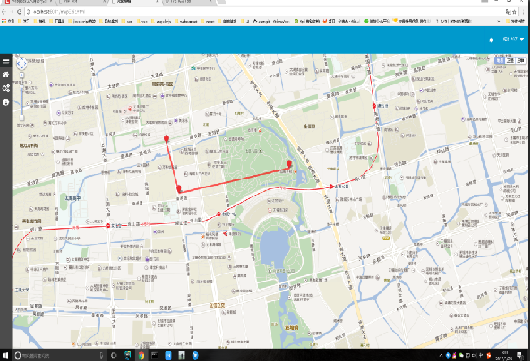Click the share-nodes icon in the sidebar
Image resolution: width=530 pixels, height=361 pixels.
click(x=6, y=88)
